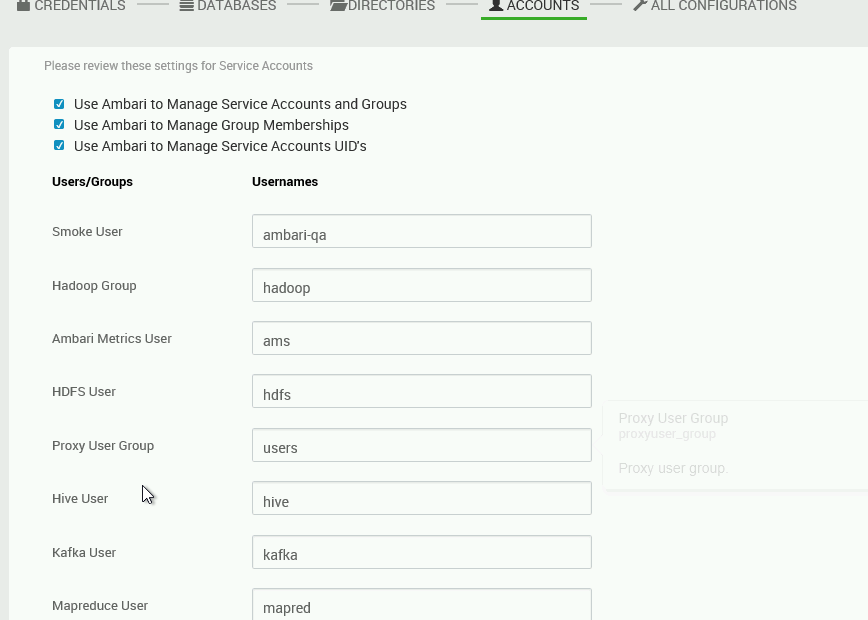Image resolution: width=868 pixels, height=620 pixels.
Task: Toggle Use Ambari to Manage Service Accounts UID's
Action: click(x=59, y=146)
